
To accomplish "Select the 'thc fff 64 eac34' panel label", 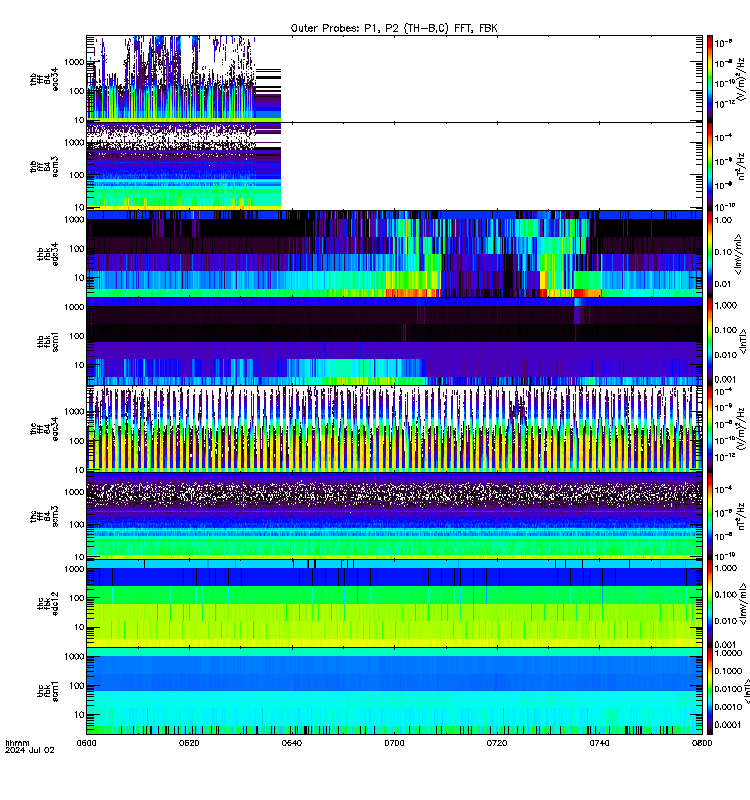I will click(44, 429).
